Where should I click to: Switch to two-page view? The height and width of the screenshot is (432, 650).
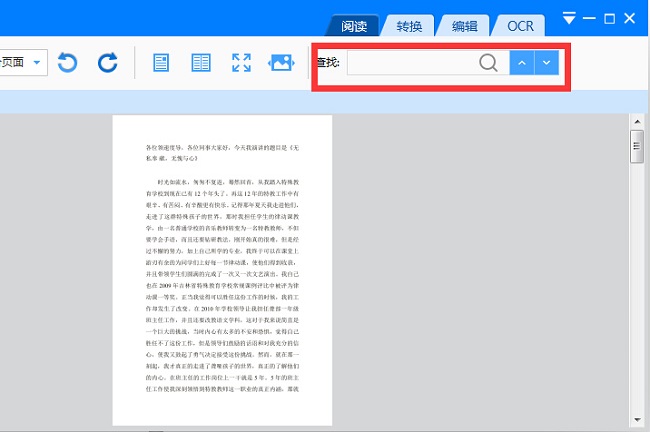point(201,63)
